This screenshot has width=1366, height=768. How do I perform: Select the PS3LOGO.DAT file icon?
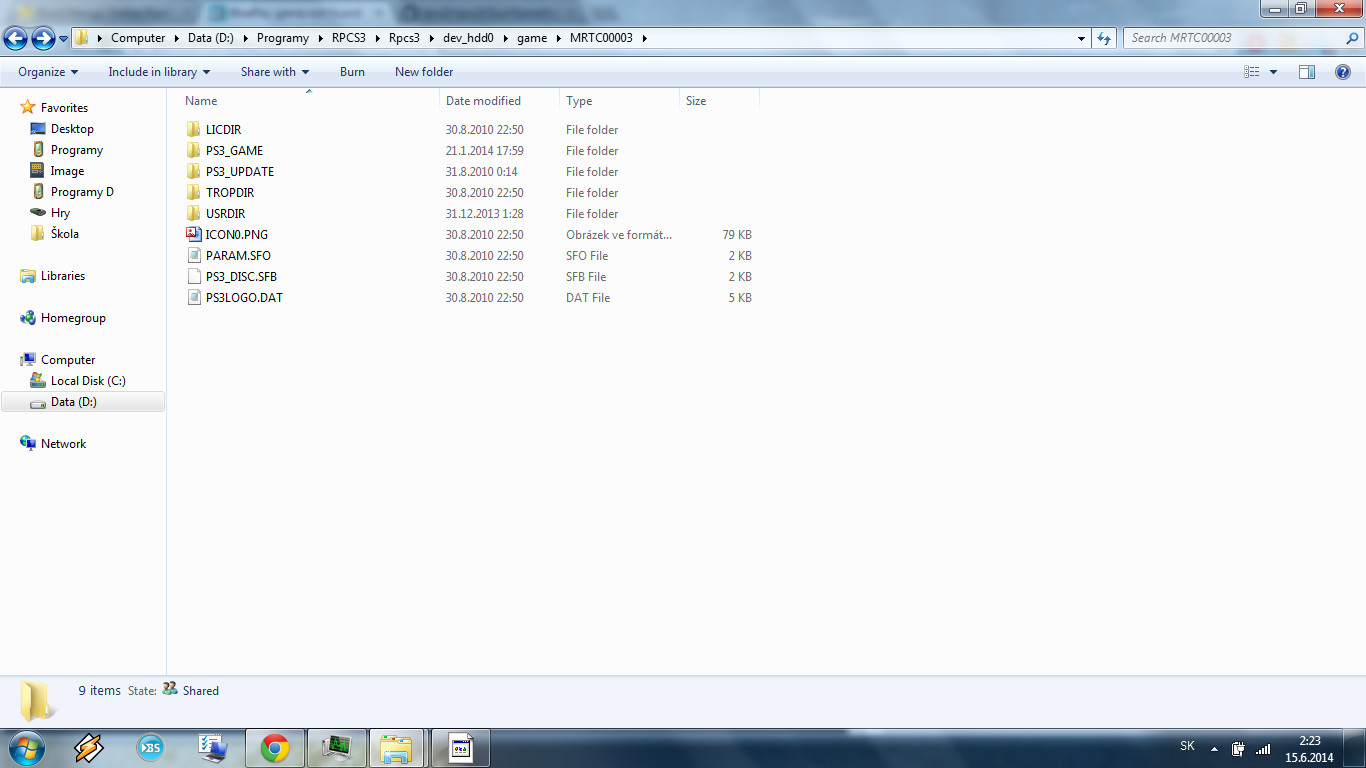[194, 298]
